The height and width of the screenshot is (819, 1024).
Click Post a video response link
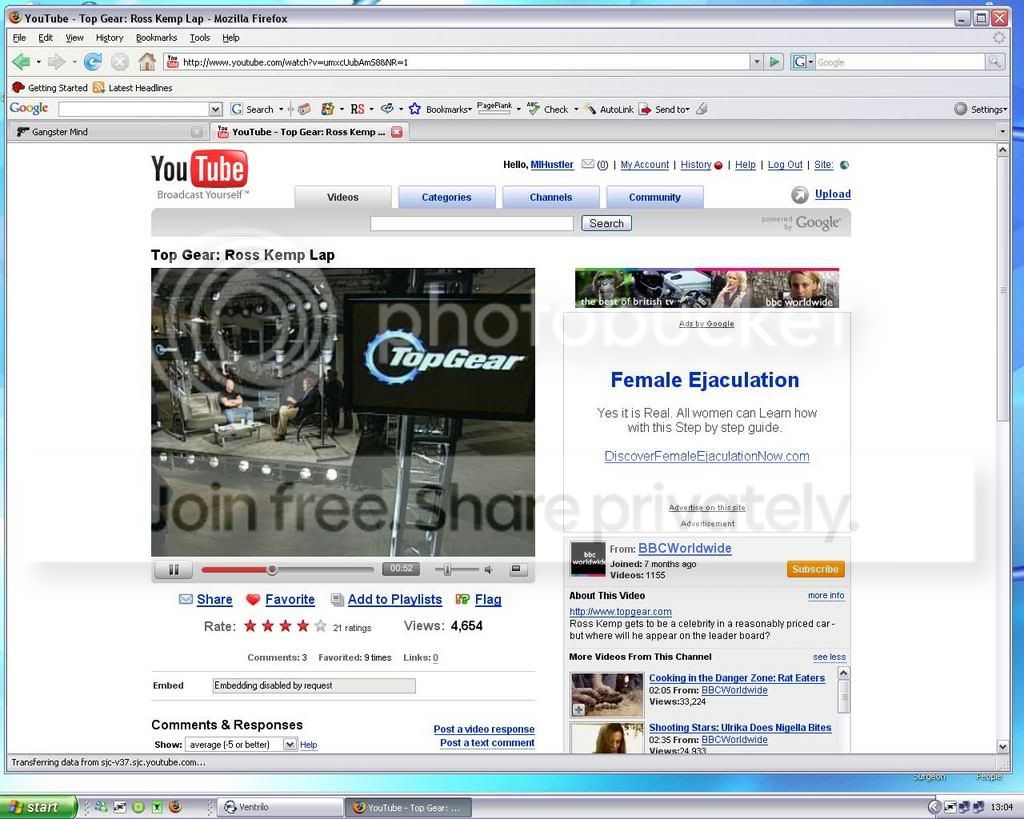484,729
